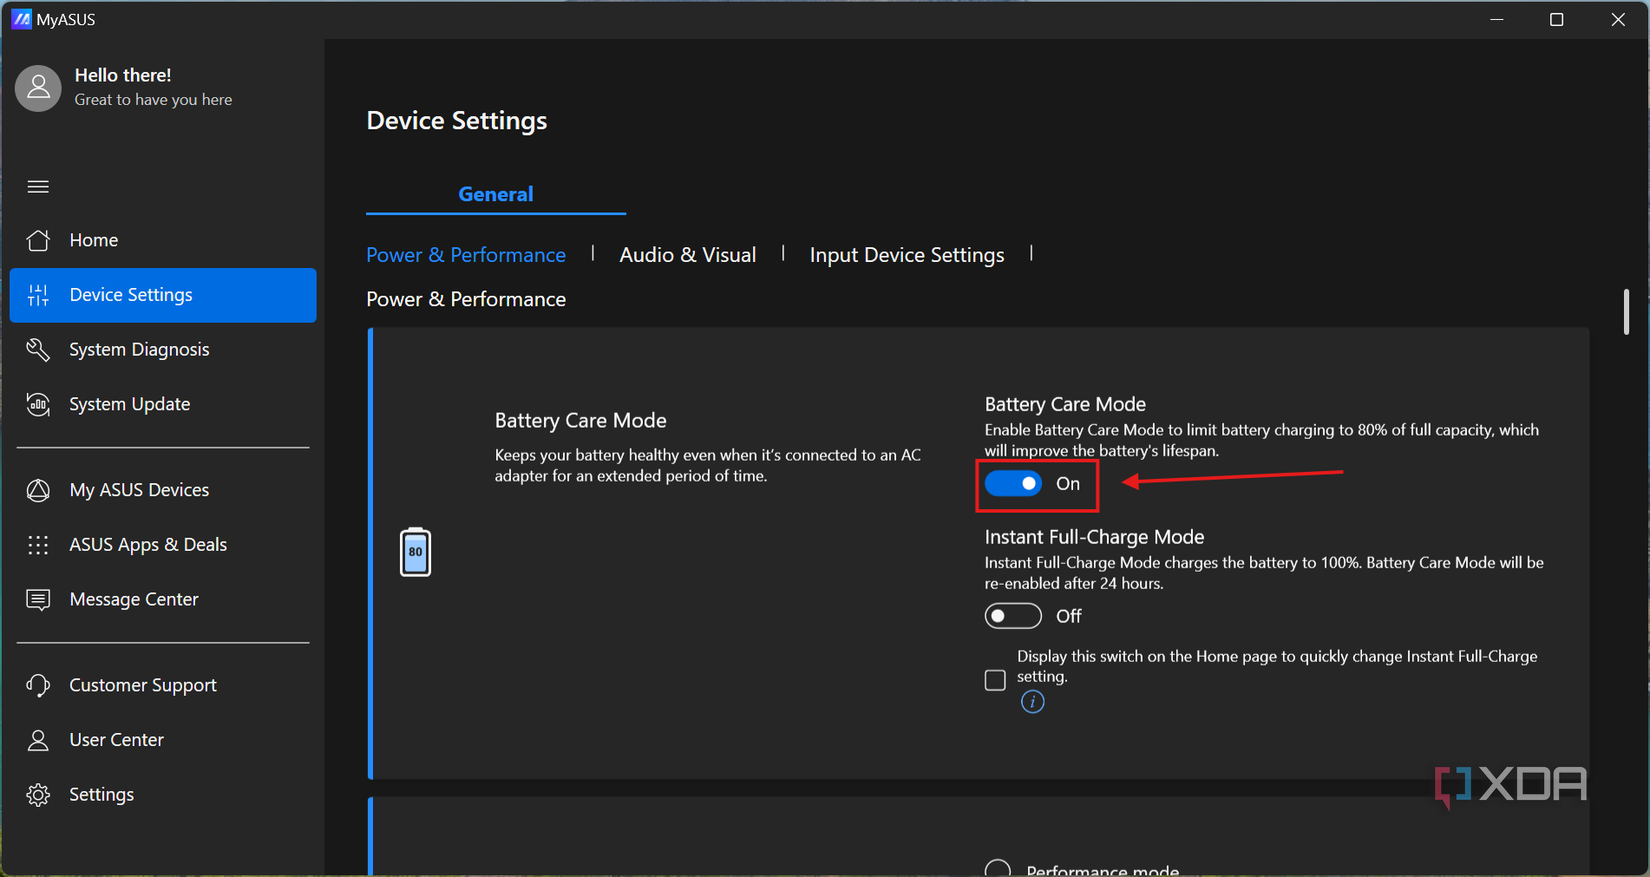Switch to the General tab
Screen dimensions: 1650x877
(x=495, y=194)
